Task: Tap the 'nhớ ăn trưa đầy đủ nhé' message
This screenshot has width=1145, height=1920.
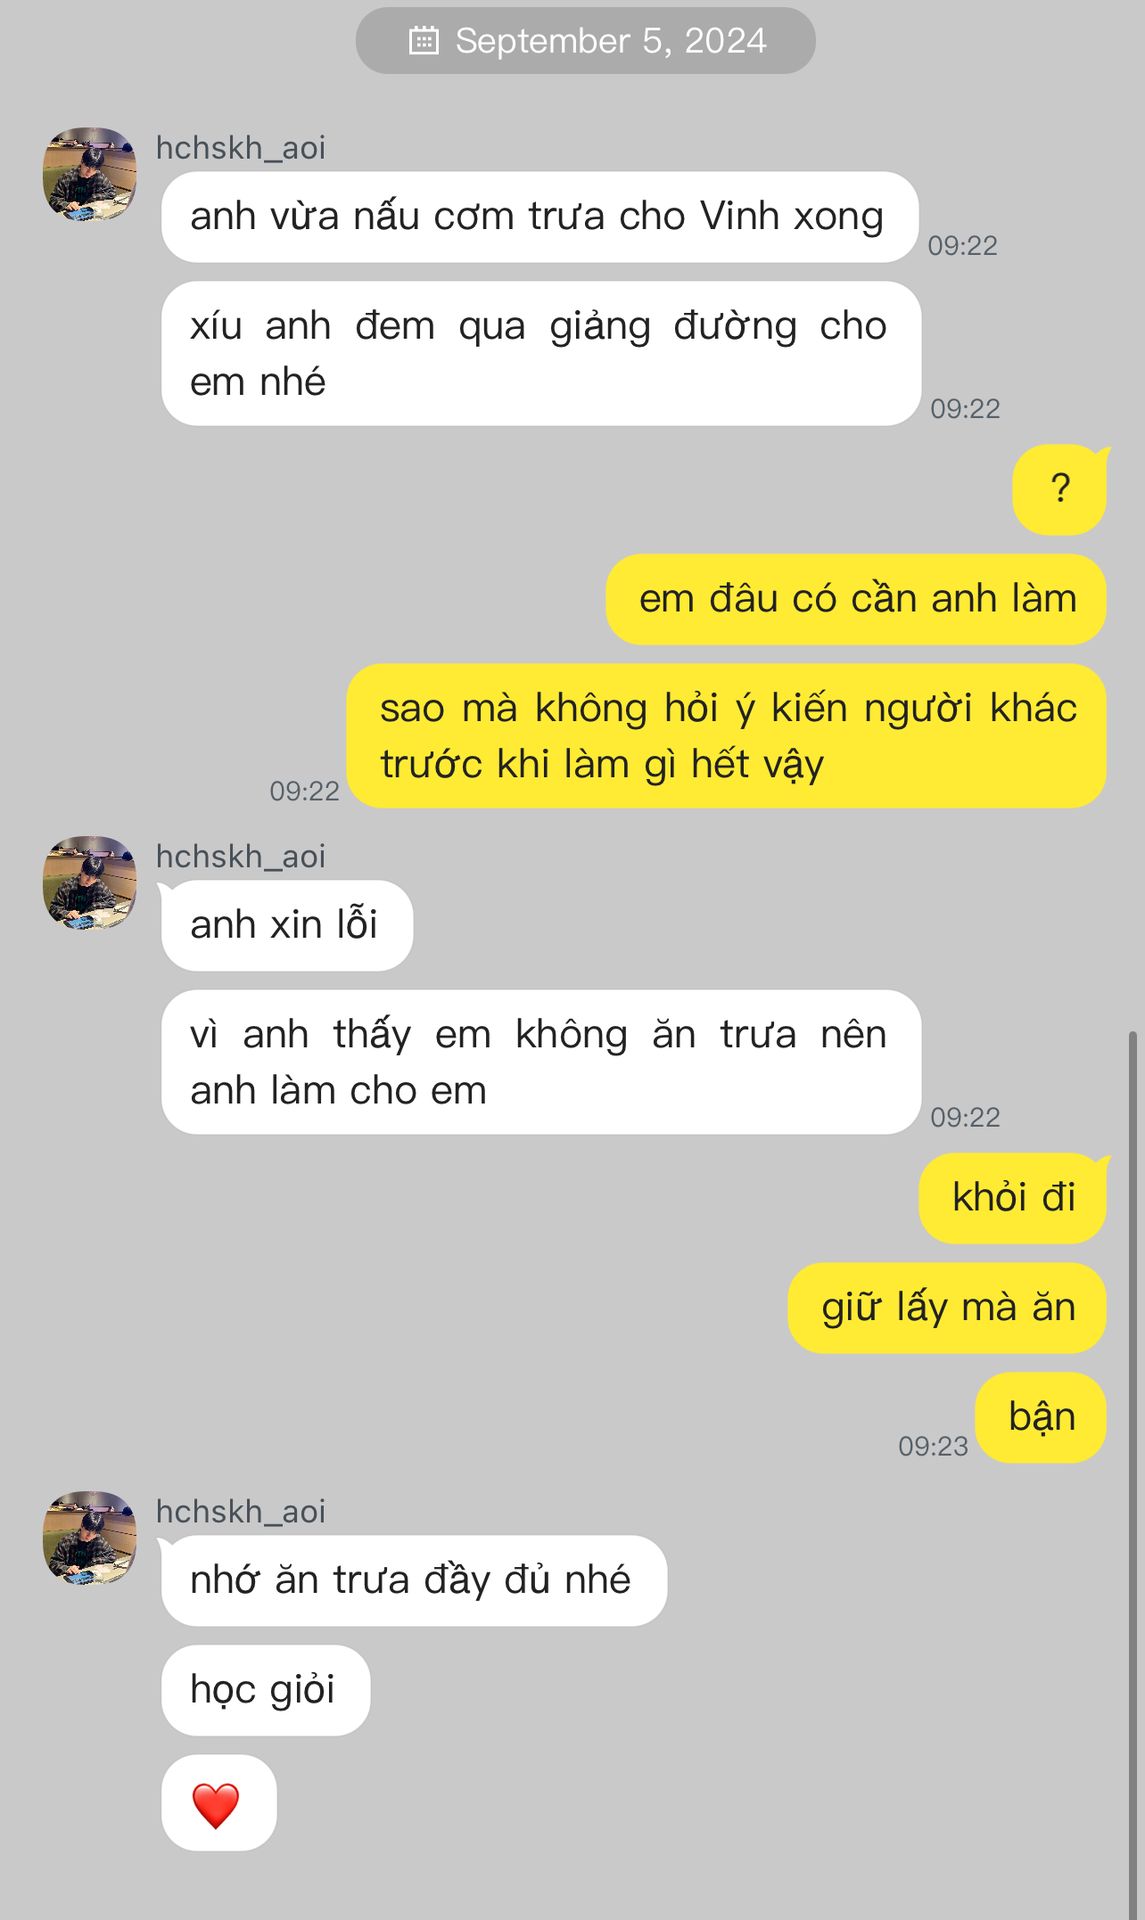Action: (x=414, y=1580)
